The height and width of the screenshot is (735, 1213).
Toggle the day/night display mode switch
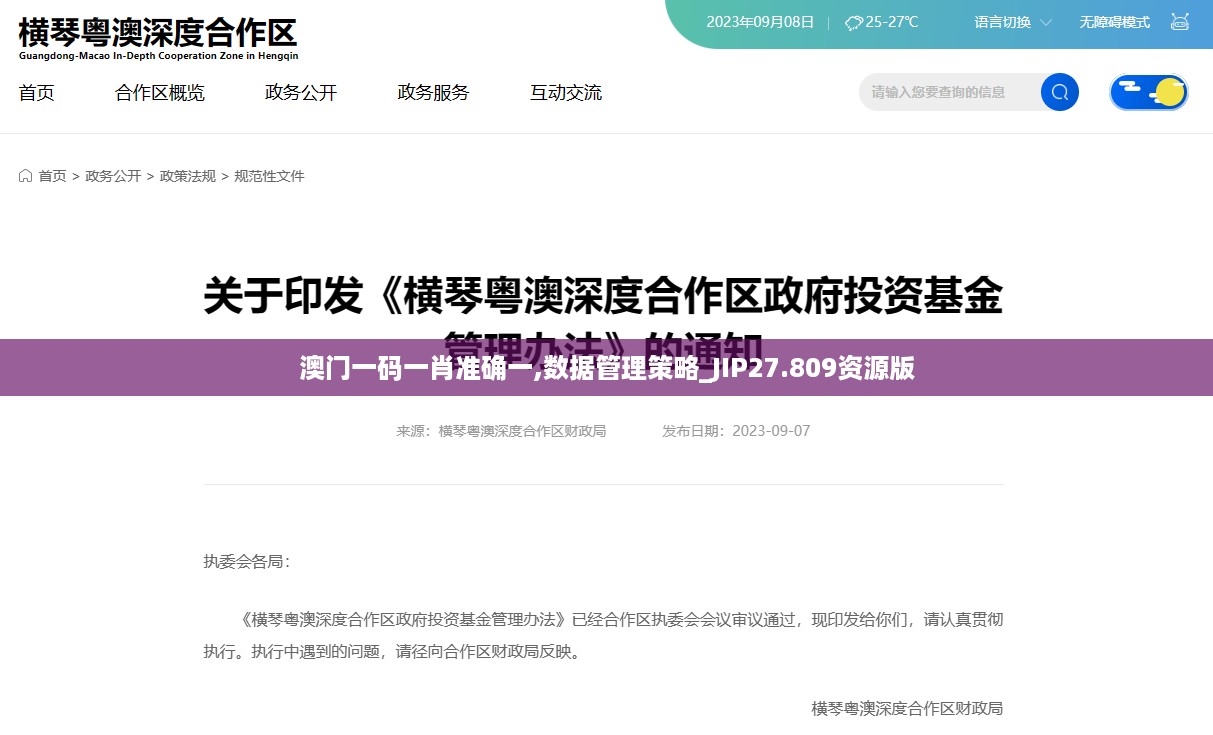(x=1148, y=91)
